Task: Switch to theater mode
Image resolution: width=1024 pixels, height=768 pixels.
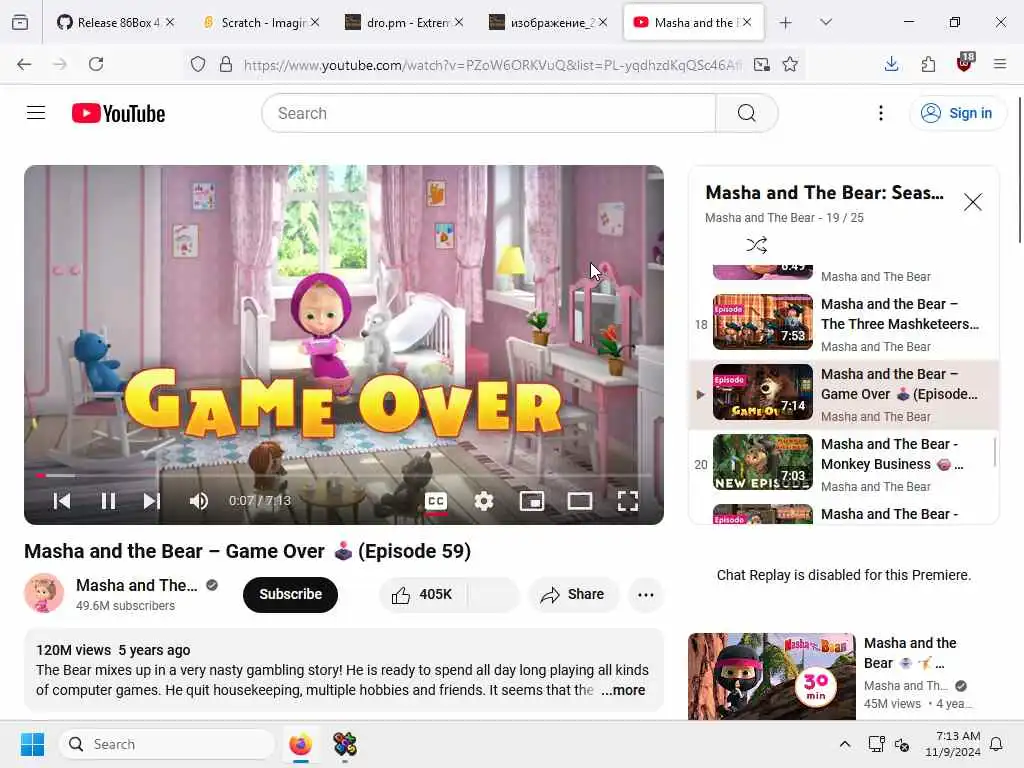Action: point(579,501)
